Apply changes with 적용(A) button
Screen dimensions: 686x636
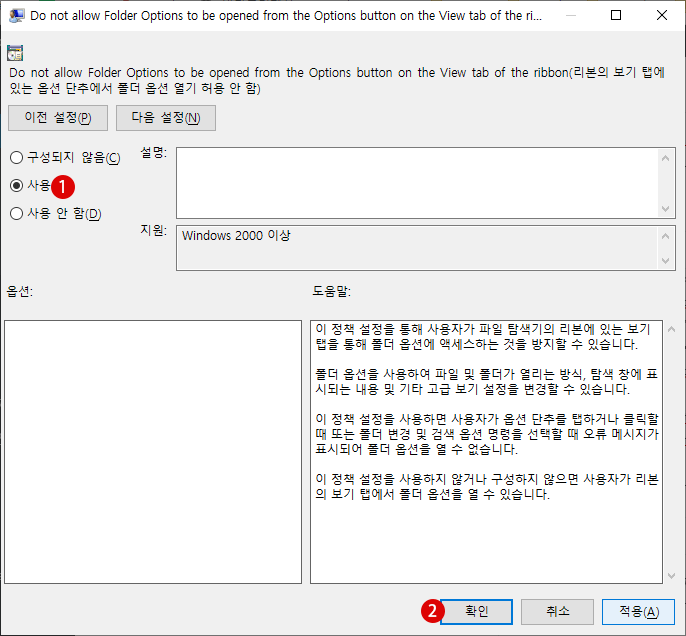[x=638, y=612]
